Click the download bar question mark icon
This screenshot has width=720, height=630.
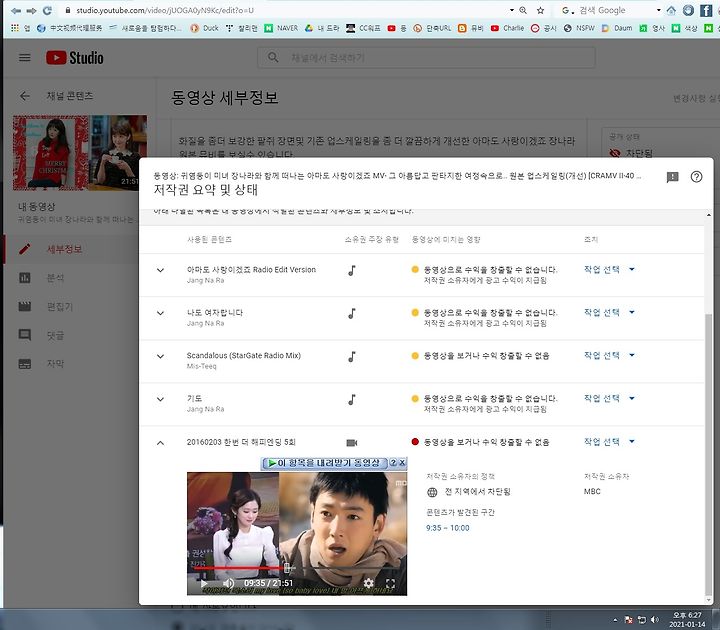tap(393, 463)
